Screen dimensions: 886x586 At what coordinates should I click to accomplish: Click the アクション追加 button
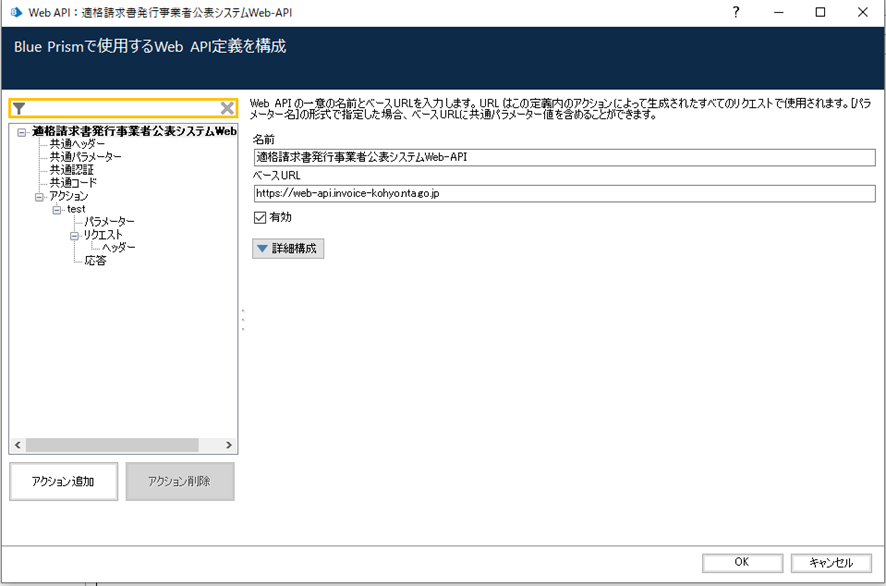pyautogui.click(x=63, y=481)
